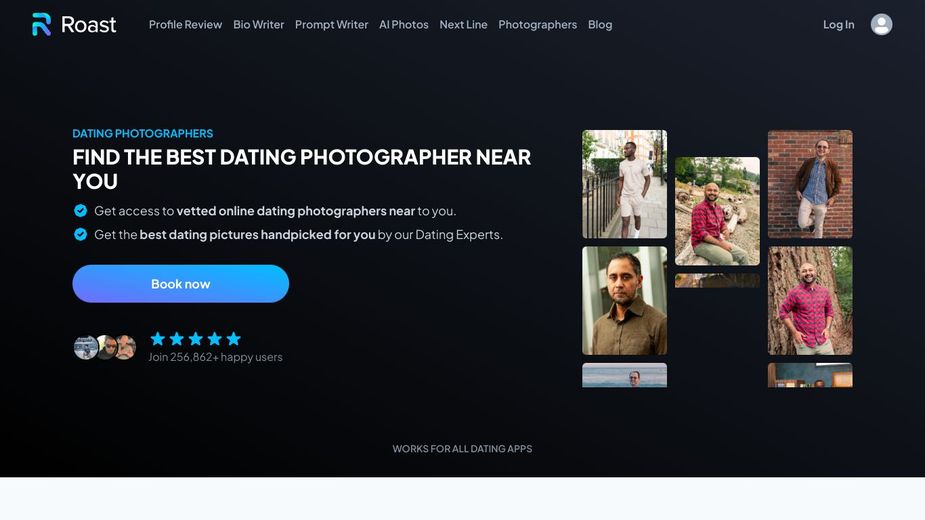This screenshot has width=925, height=520.
Task: Click the Roast logo icon
Action: click(42, 25)
